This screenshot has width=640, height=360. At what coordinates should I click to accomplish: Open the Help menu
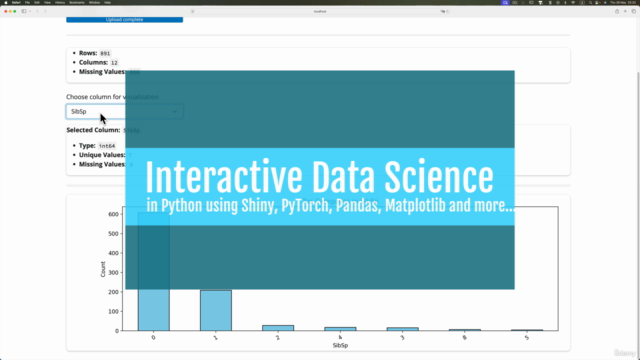107,2
